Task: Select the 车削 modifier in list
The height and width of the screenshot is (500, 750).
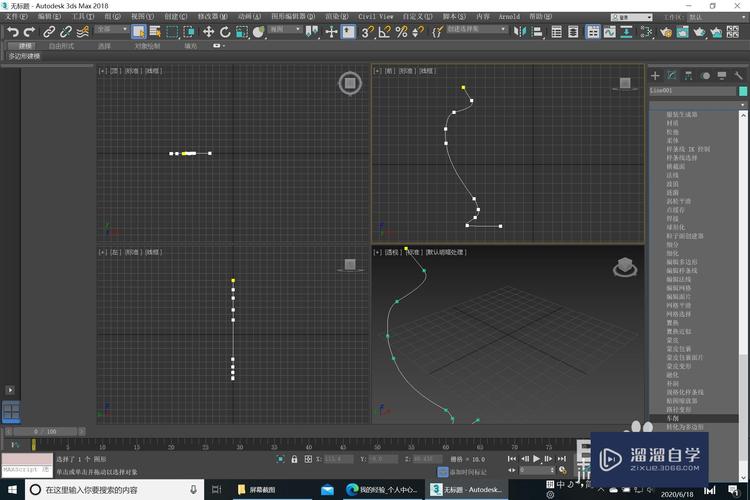Action: (x=694, y=418)
